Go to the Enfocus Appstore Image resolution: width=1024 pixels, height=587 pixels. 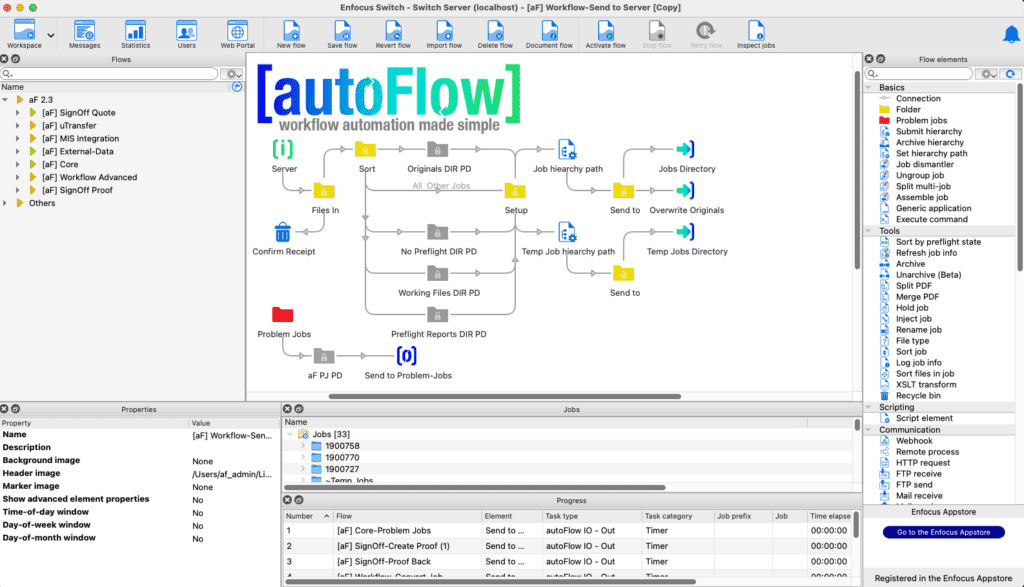click(943, 532)
